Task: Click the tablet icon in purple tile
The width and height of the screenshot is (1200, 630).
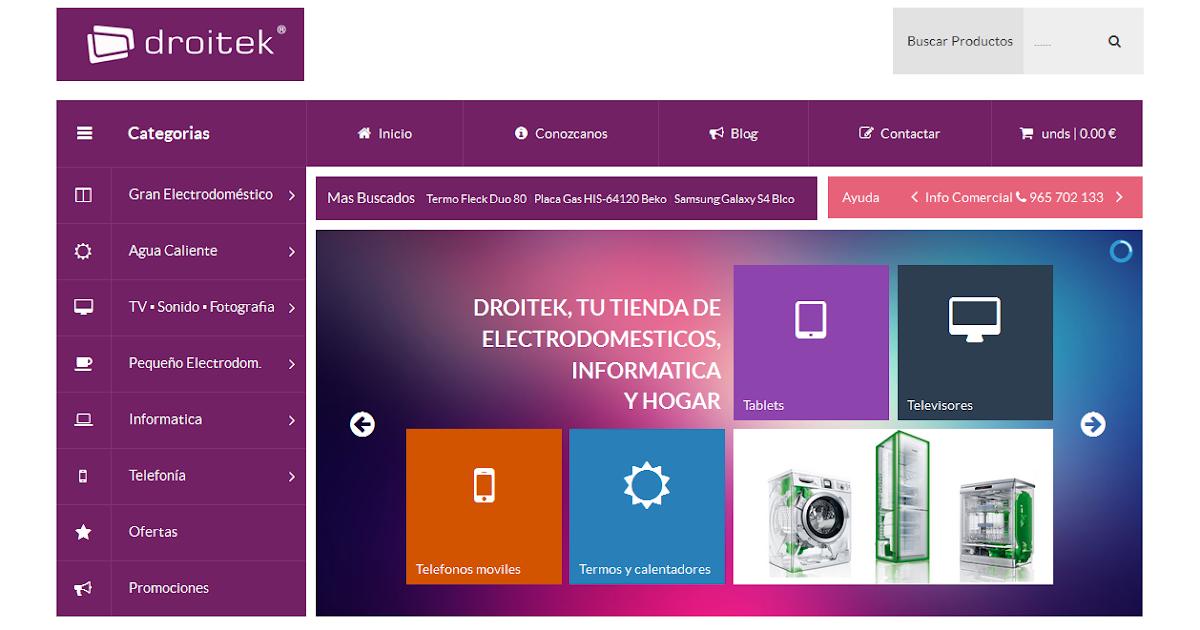Action: (x=811, y=320)
